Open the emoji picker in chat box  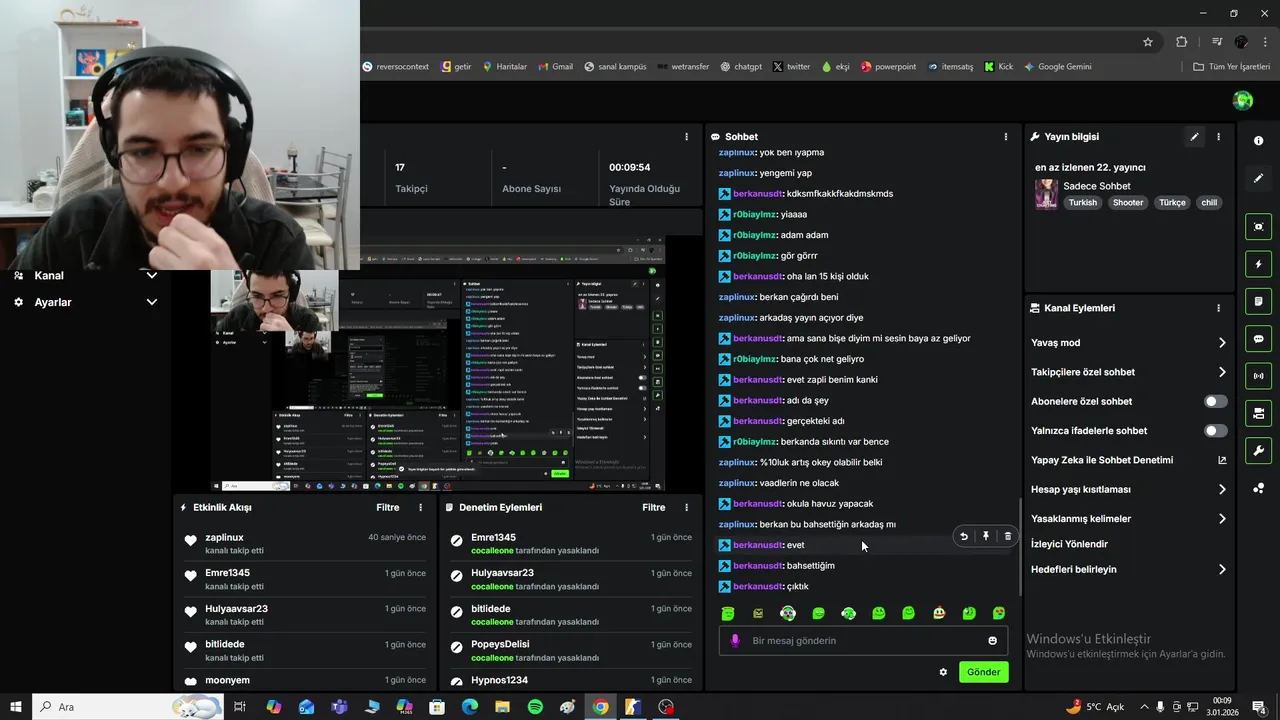click(992, 641)
